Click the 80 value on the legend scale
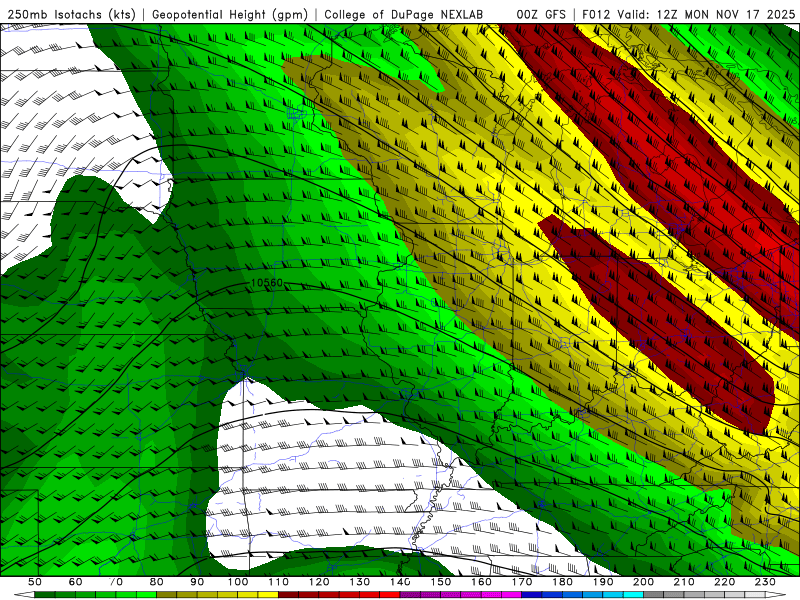The height and width of the screenshot is (600, 800). pyautogui.click(x=156, y=582)
